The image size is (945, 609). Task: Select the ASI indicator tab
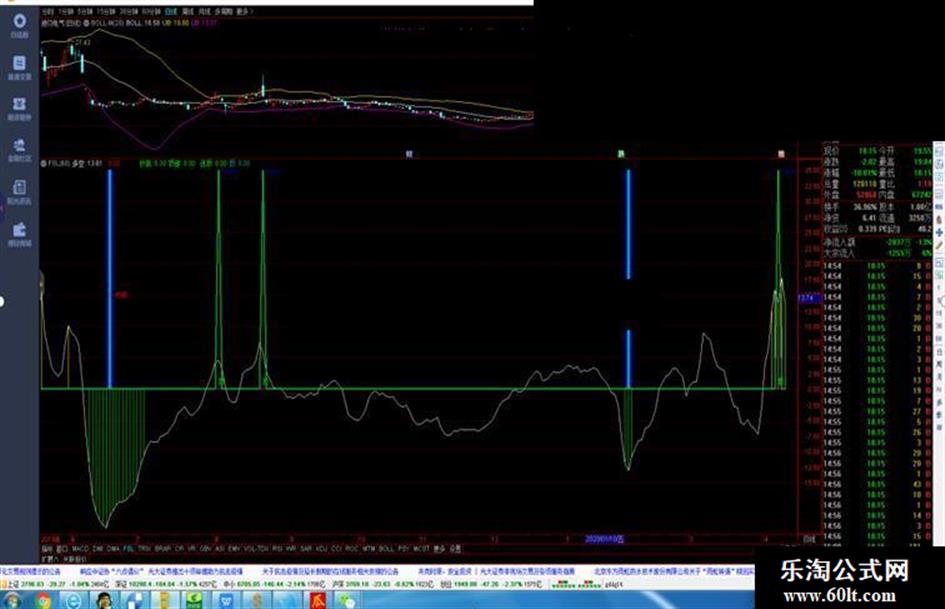(219, 549)
